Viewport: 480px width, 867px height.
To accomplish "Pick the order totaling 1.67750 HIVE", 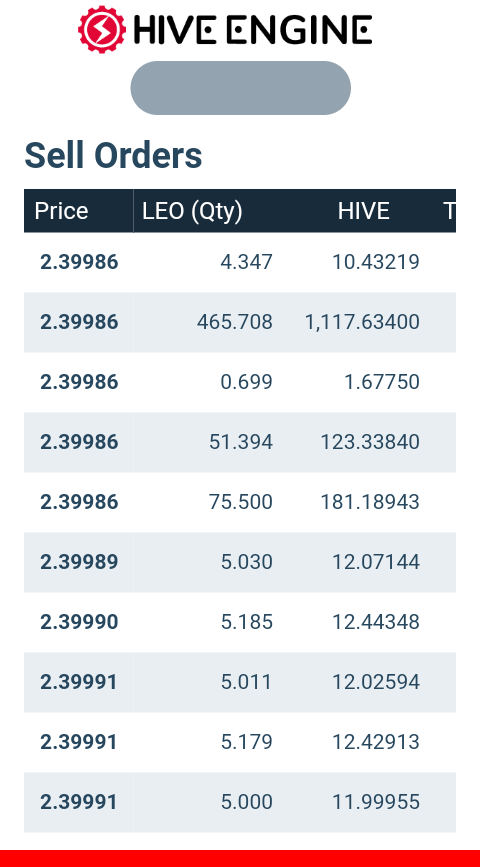I will point(240,382).
